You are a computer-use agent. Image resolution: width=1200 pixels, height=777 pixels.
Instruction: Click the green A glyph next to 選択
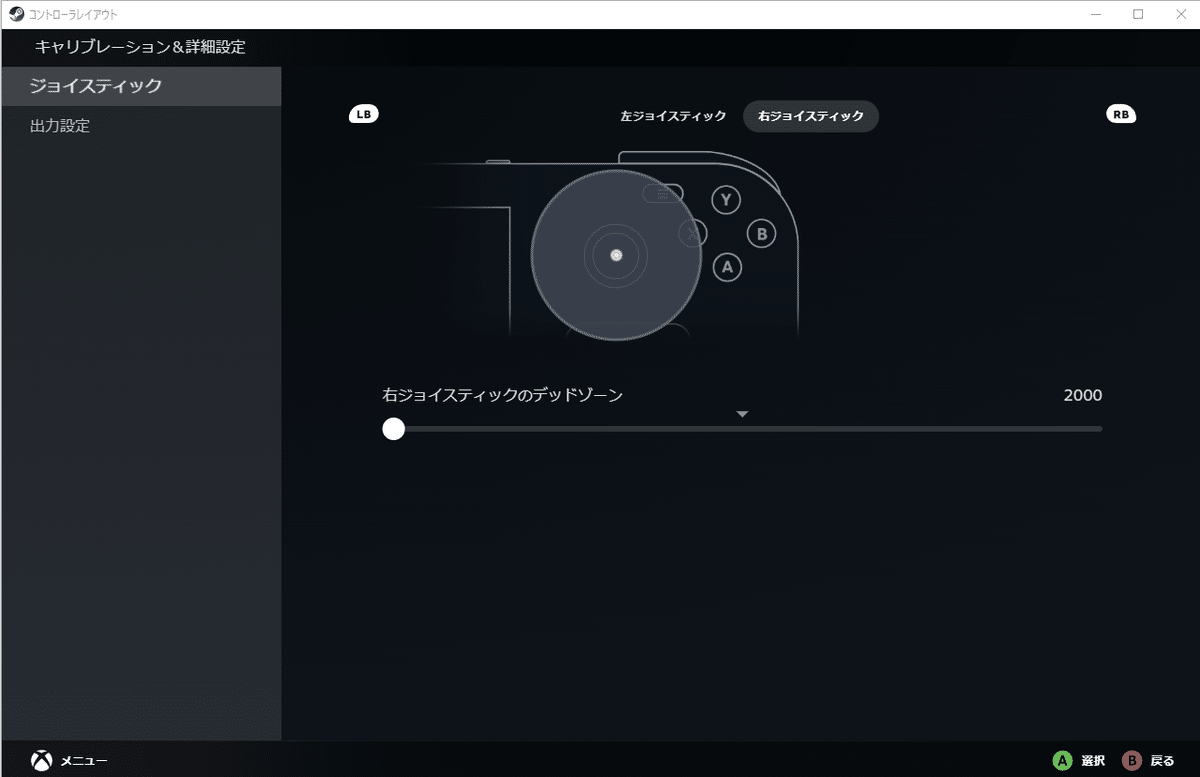[x=1062, y=761]
